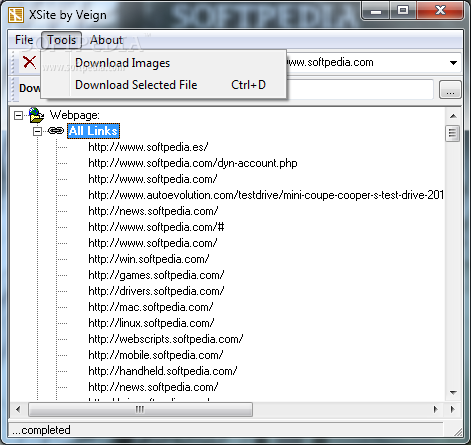Click the vertical scrollbar thumb
Screen dimensions: 471x445
pyautogui.click(x=453, y=133)
